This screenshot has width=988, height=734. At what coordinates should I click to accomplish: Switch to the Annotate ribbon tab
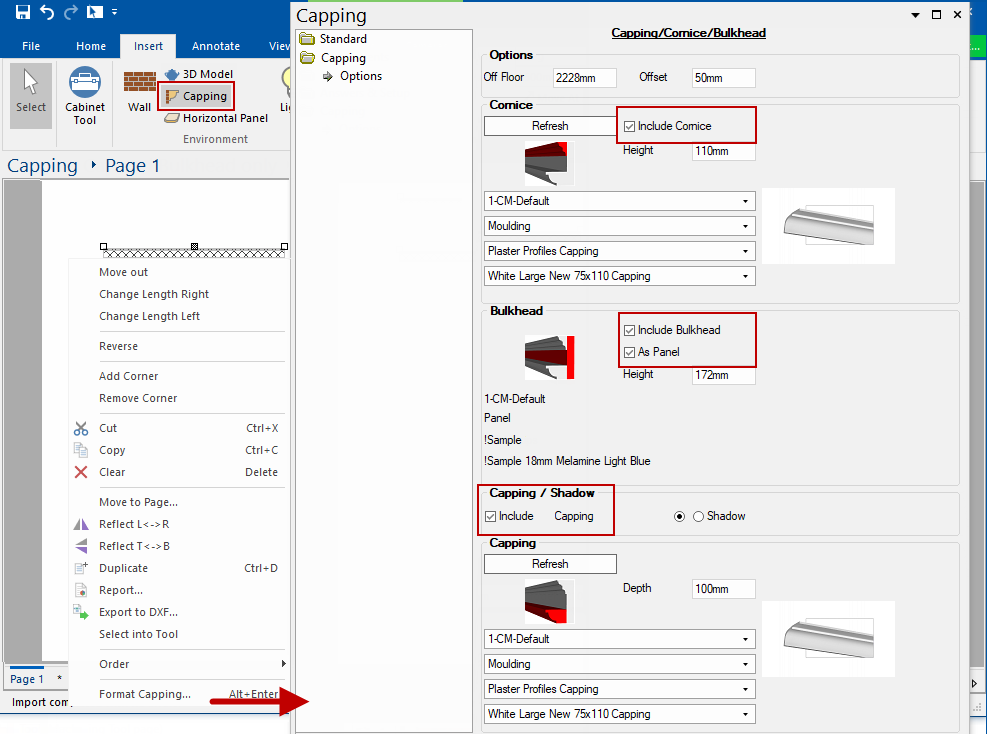tap(216, 46)
